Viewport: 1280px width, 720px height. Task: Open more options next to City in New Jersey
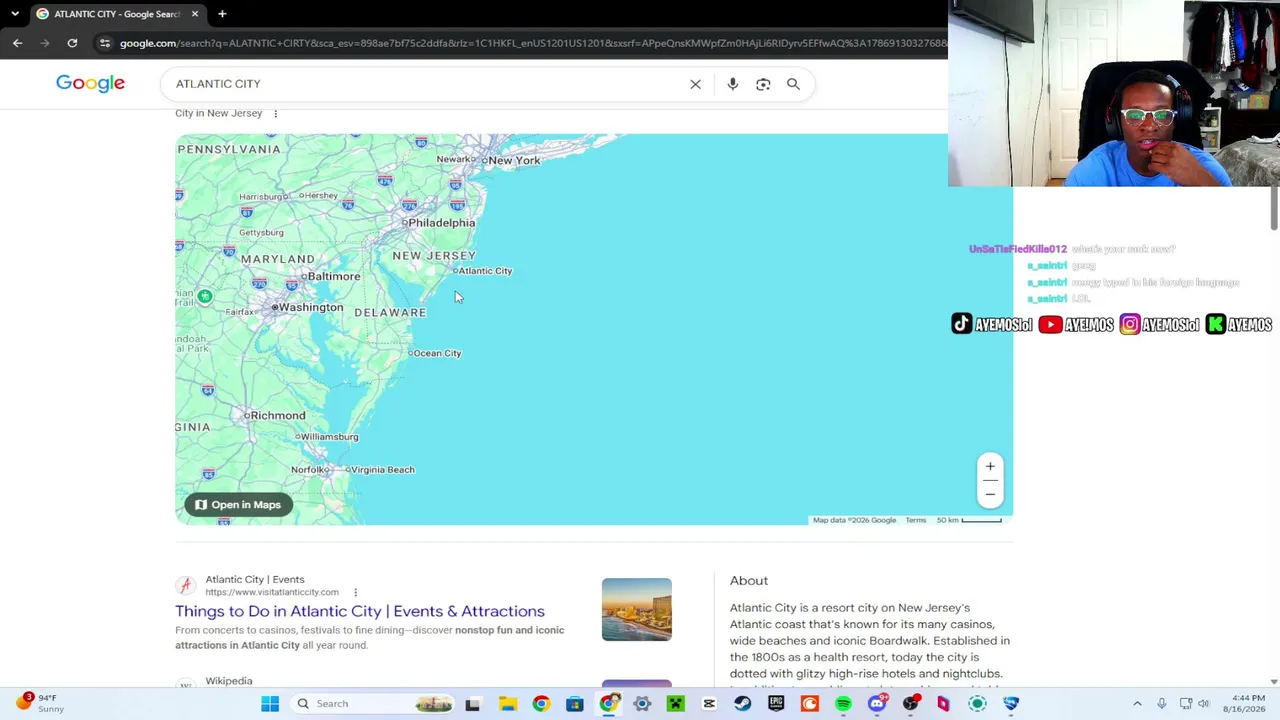[x=275, y=113]
